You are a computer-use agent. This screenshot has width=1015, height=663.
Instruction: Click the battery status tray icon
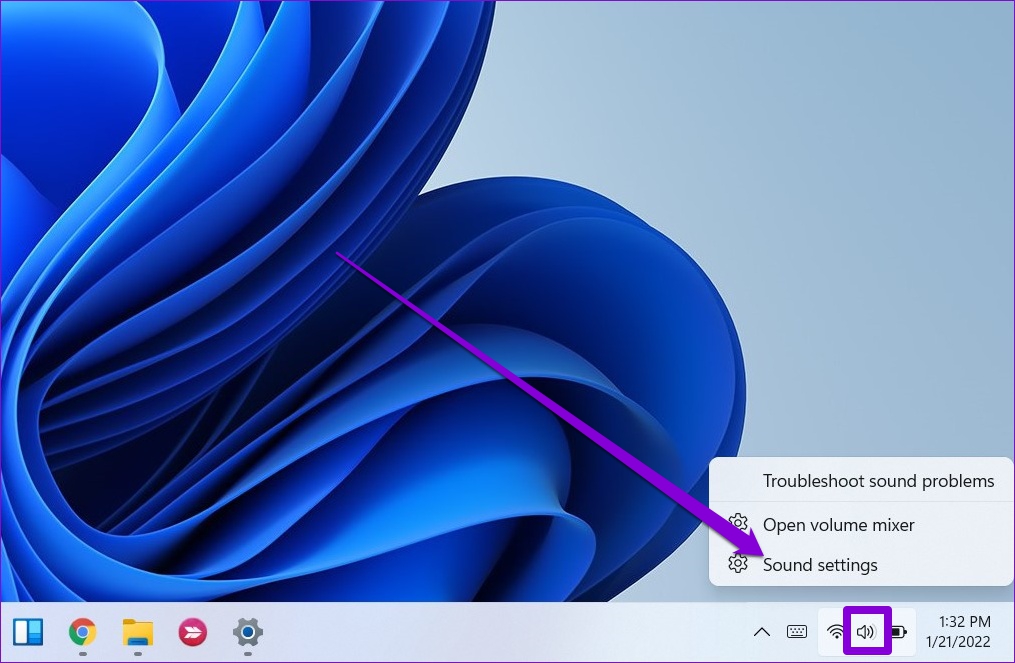coord(898,632)
